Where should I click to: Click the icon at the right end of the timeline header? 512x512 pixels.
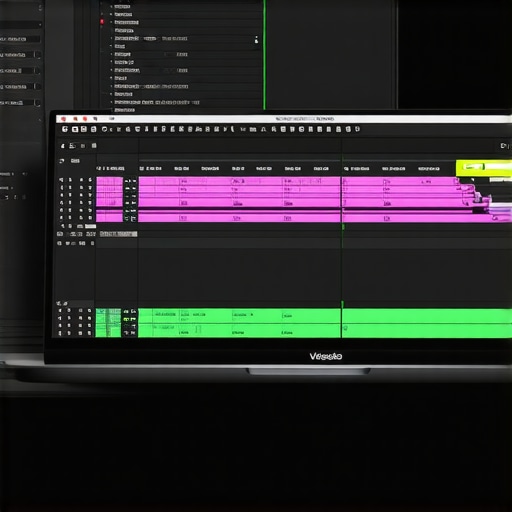504,146
